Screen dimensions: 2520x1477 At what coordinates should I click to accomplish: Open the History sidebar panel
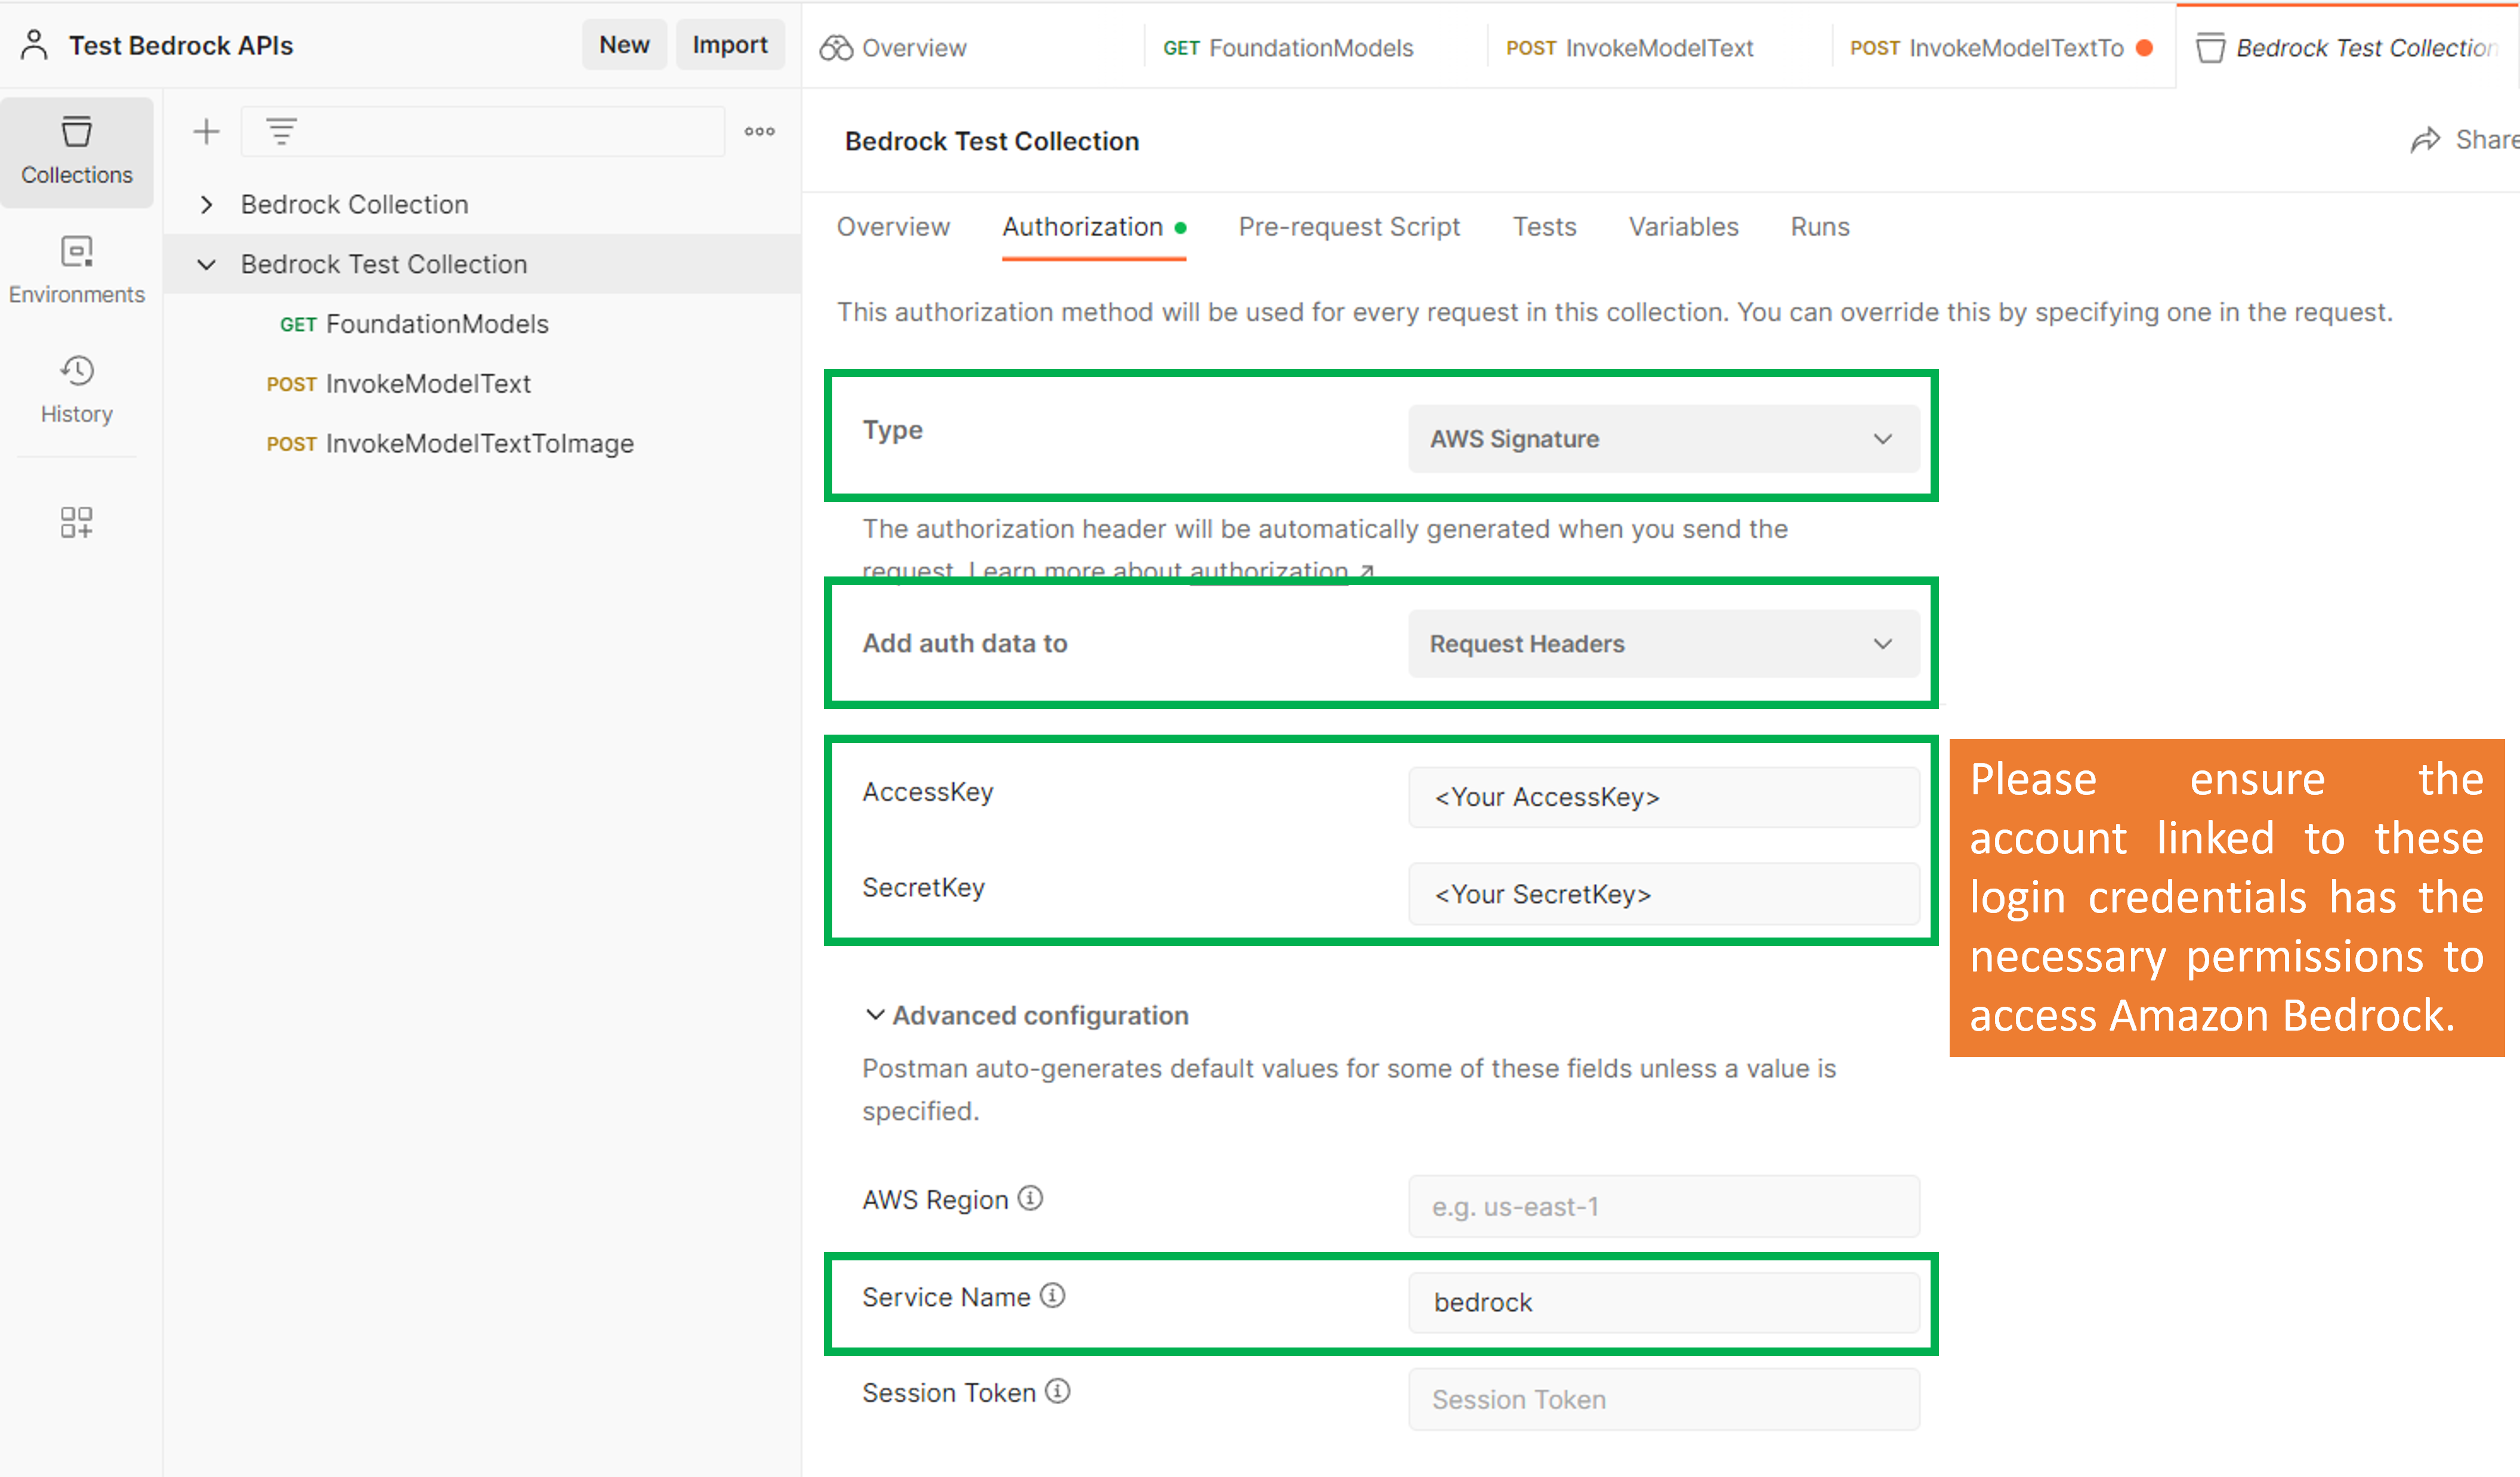click(76, 389)
